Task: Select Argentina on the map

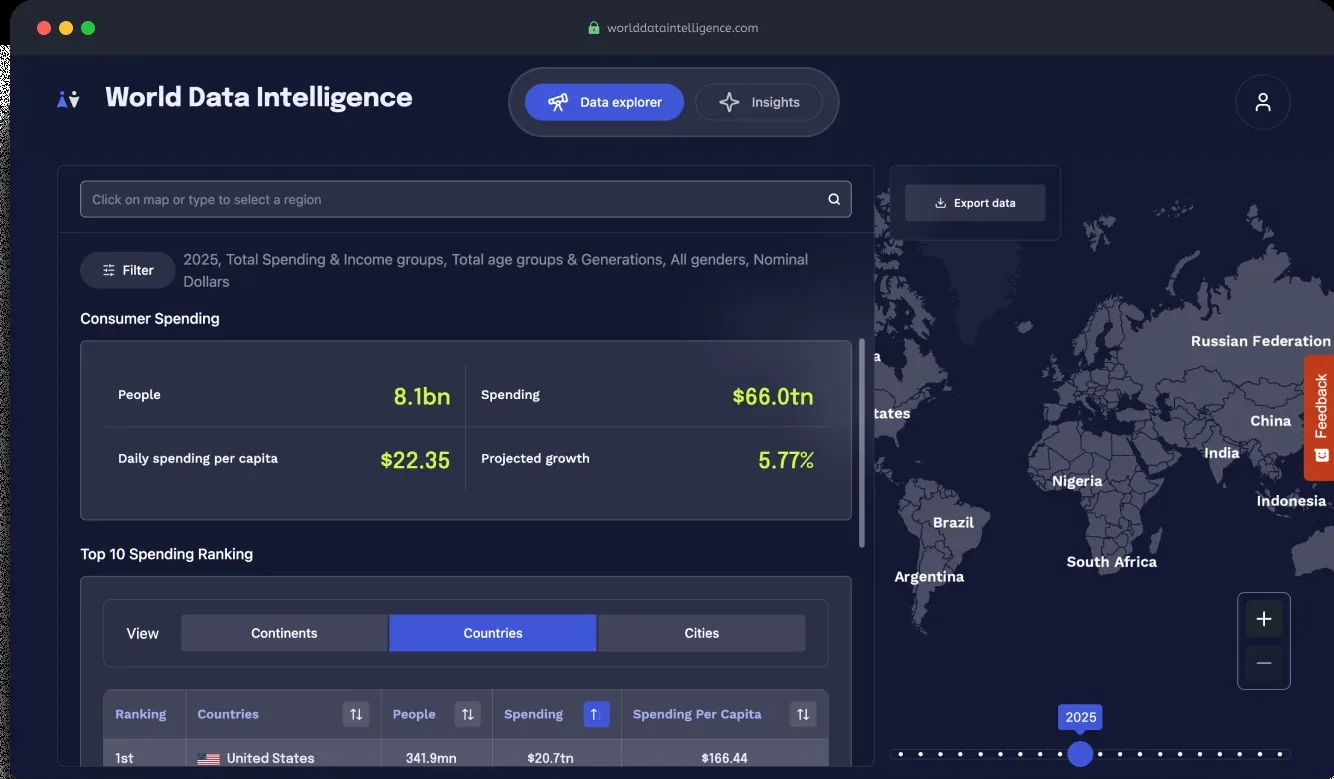Action: pos(929,577)
